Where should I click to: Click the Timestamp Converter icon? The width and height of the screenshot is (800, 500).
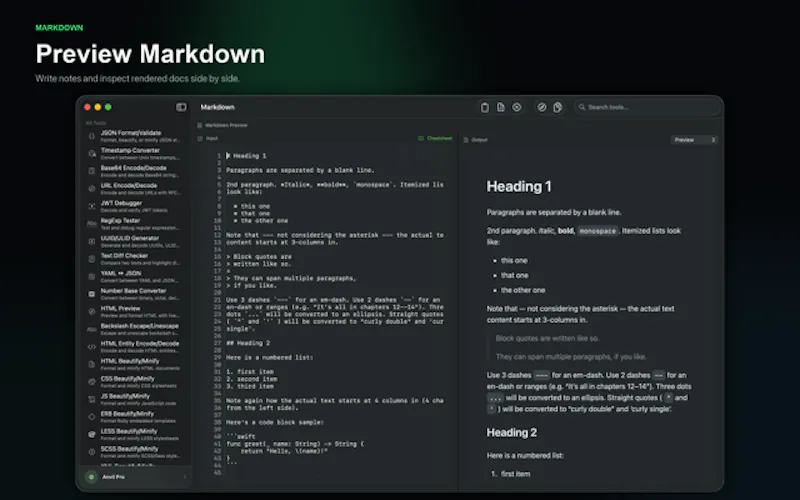[x=92, y=154]
